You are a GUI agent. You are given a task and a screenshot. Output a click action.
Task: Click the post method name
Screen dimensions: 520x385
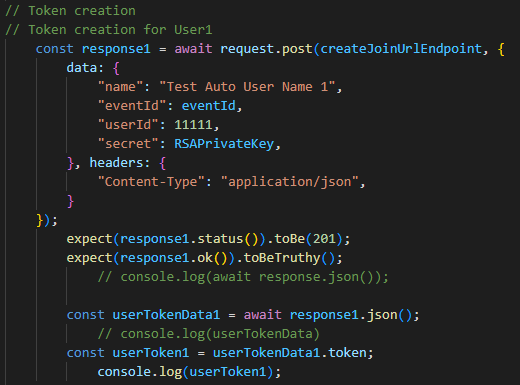click(x=297, y=49)
